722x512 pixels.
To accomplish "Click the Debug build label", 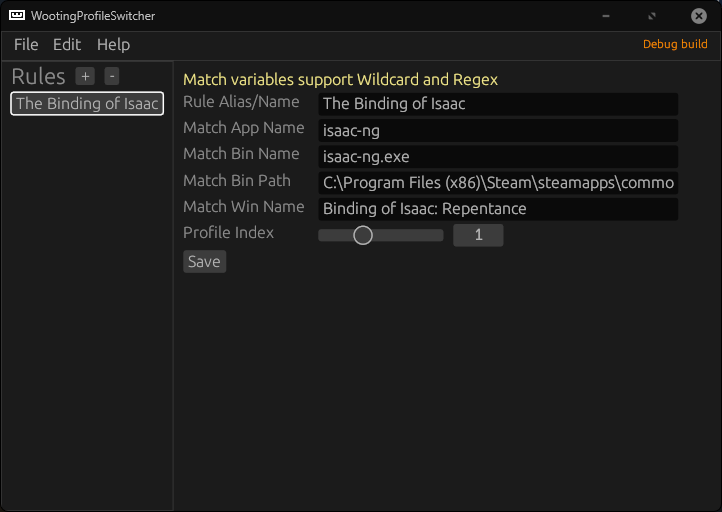I will (x=675, y=44).
